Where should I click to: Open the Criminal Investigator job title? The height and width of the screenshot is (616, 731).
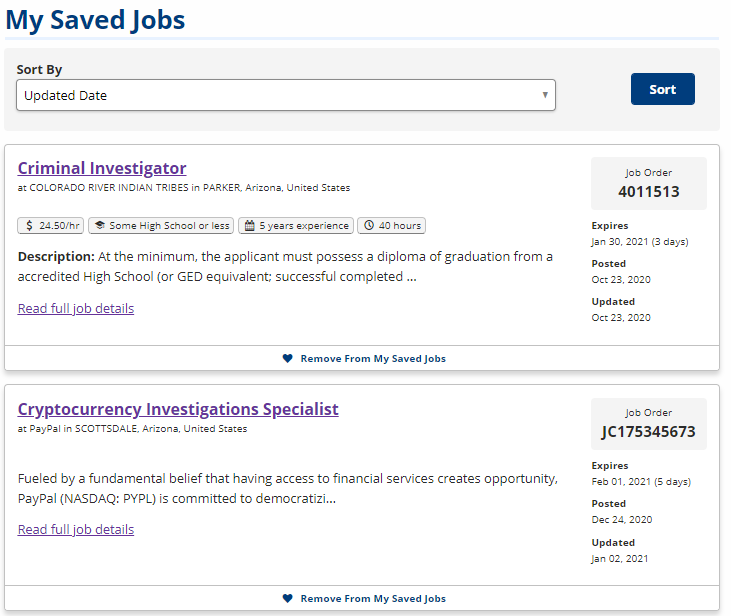point(102,168)
